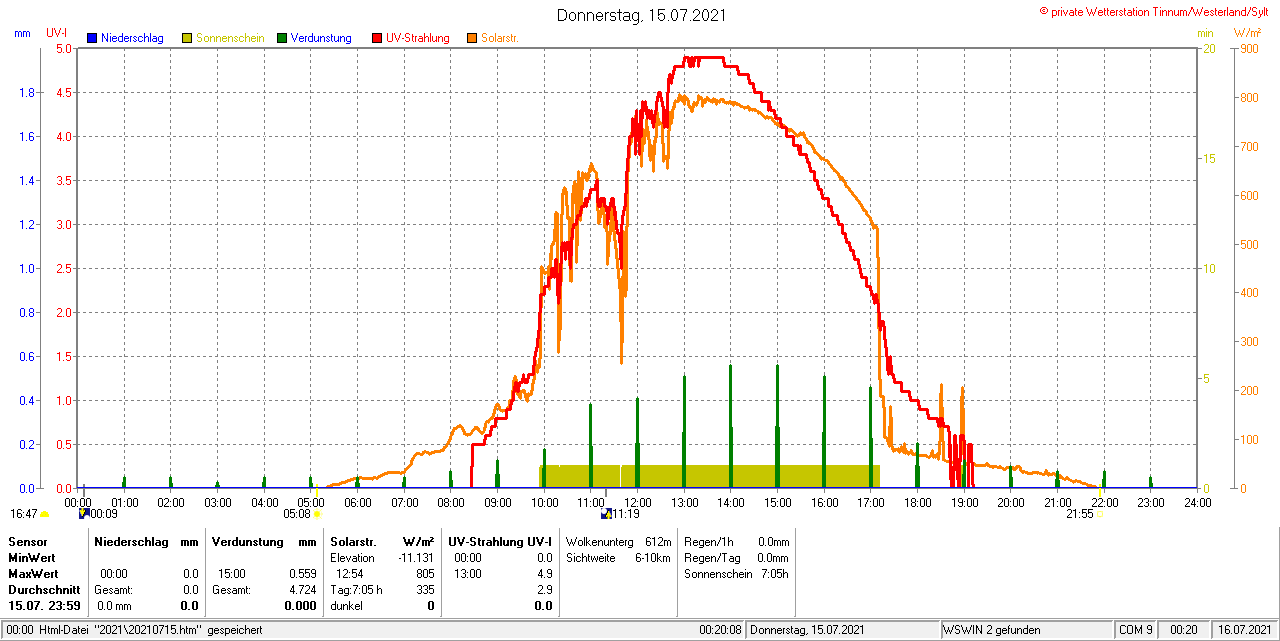This screenshot has width=1280, height=641.
Task: Click the Regen/1h 0.0mm entry
Action: click(x=736, y=541)
